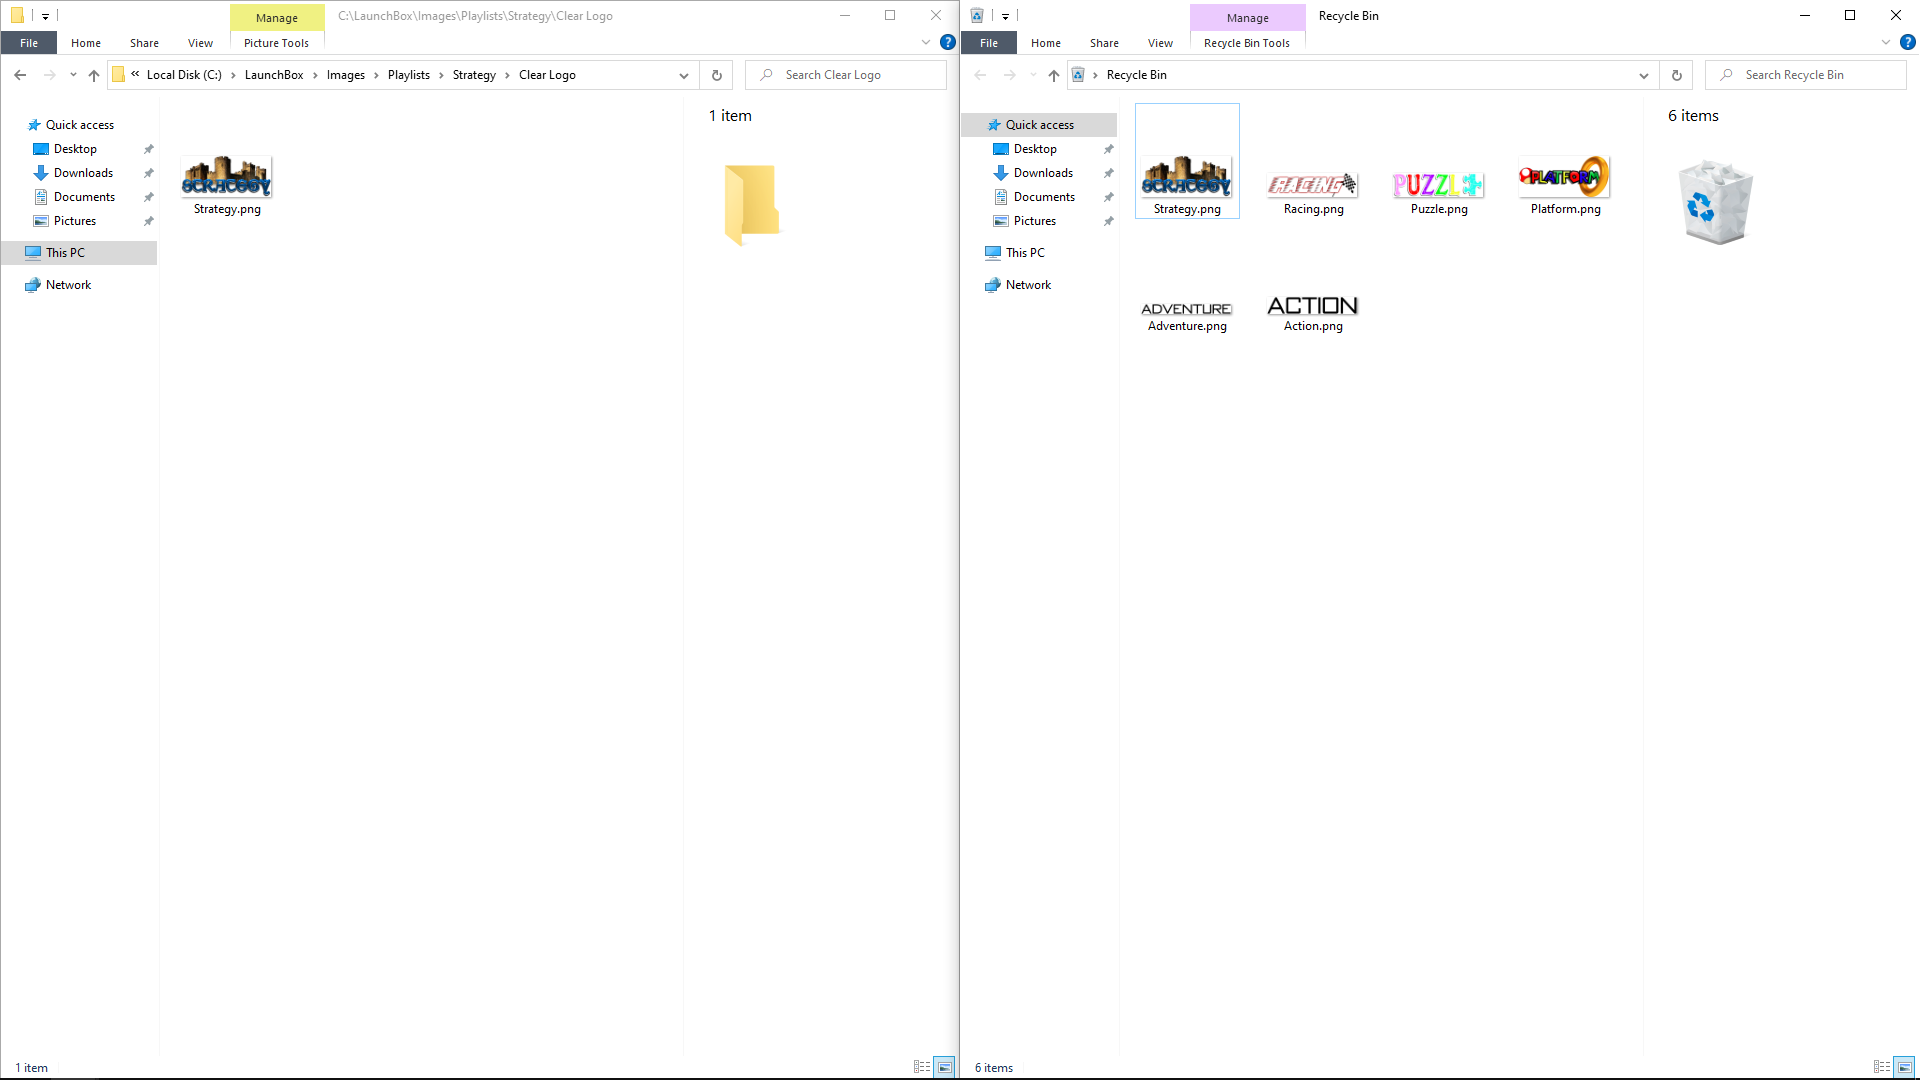1920x1080 pixels.
Task: Open View tab in Clear Logo window
Action: point(200,43)
